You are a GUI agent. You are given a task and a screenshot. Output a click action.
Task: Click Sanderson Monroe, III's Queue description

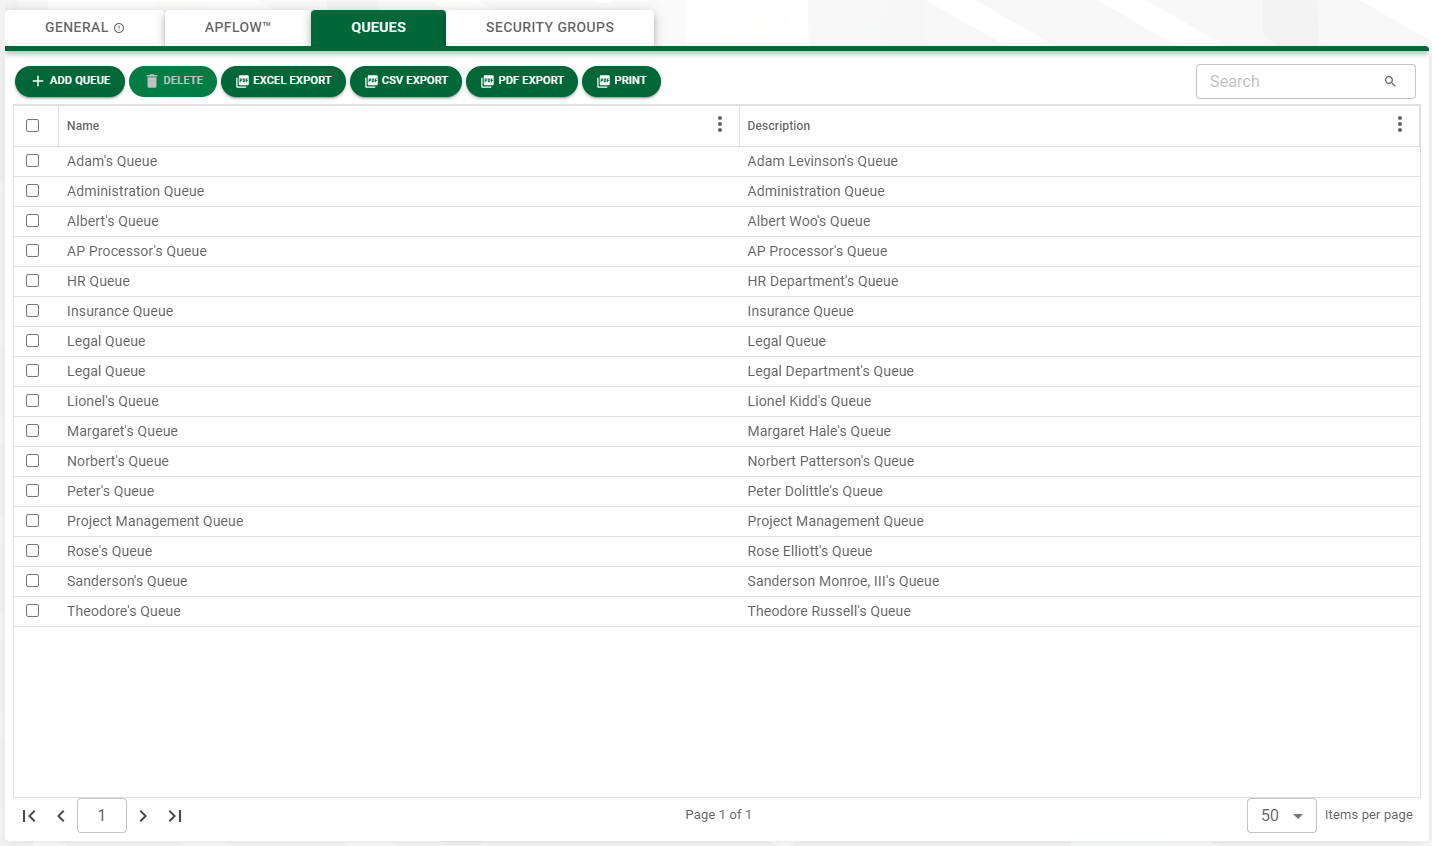(x=843, y=581)
